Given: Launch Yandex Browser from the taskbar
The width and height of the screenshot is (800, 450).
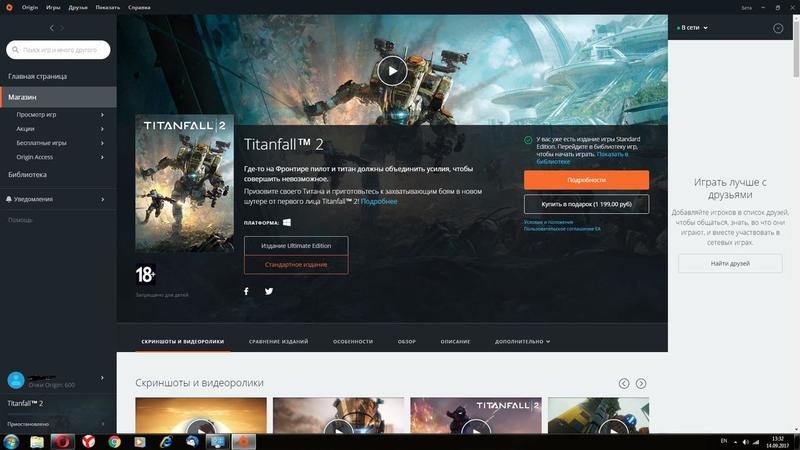Looking at the screenshot, I should click(89, 442).
